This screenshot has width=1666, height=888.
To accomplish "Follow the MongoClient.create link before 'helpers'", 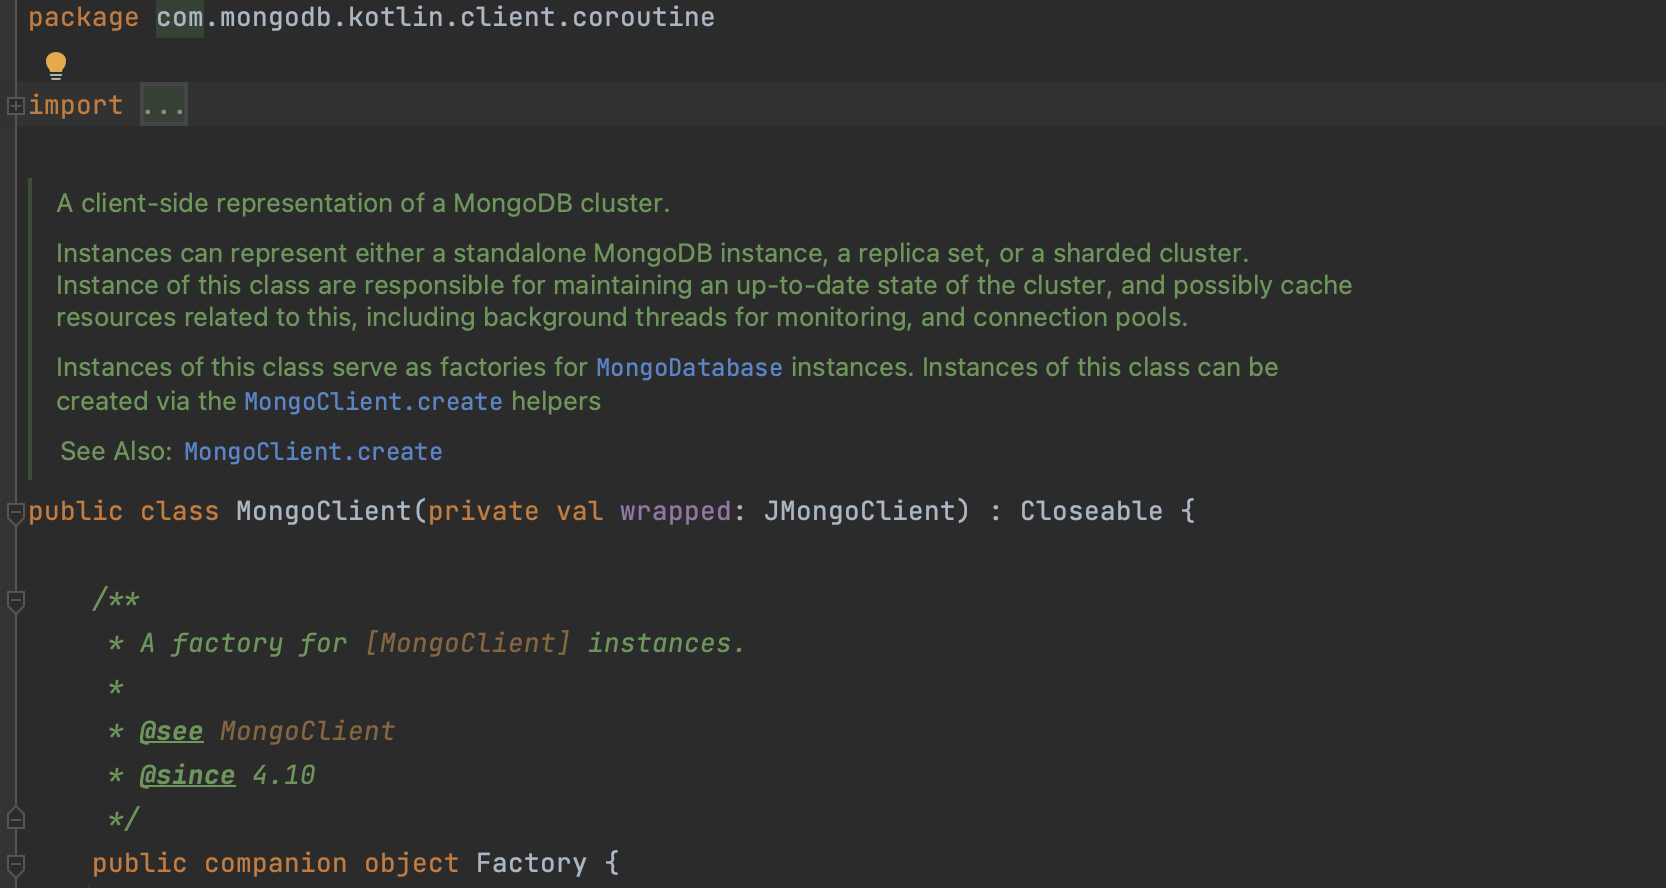I will point(373,402).
